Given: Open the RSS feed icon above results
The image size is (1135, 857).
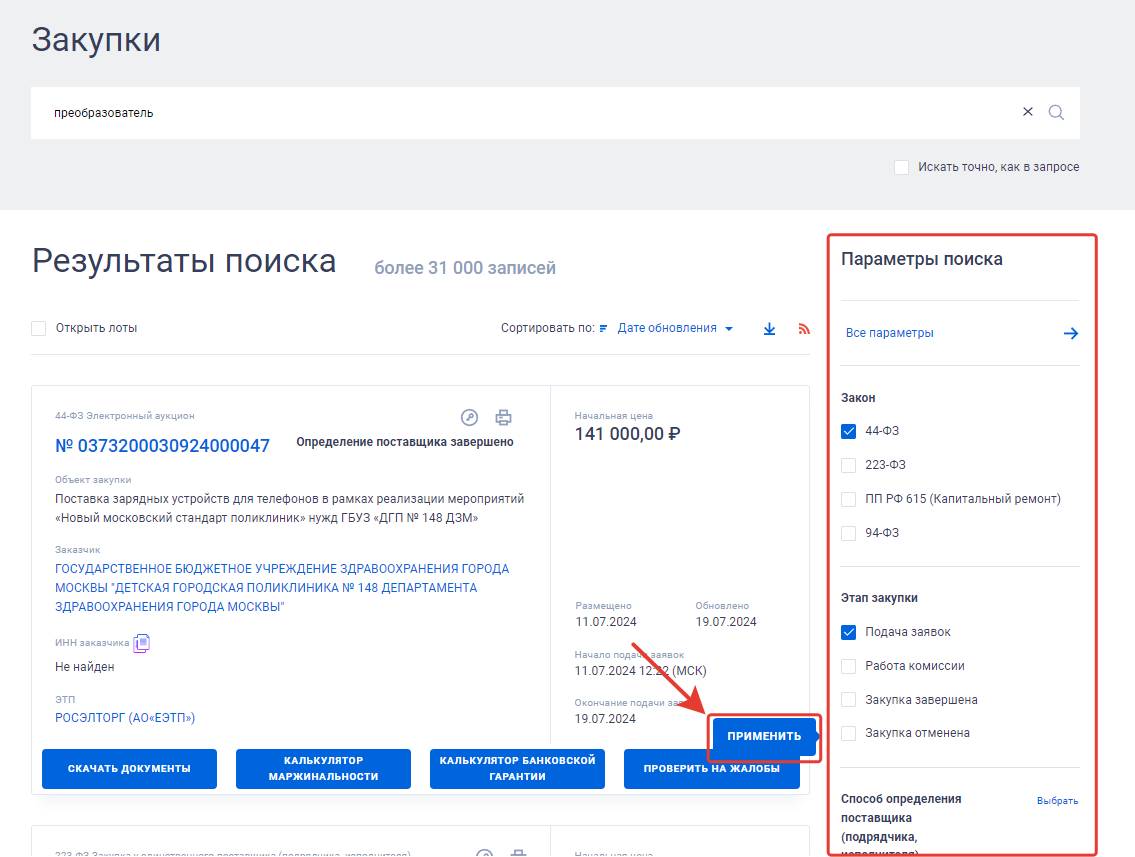Looking at the screenshot, I should click(x=804, y=328).
